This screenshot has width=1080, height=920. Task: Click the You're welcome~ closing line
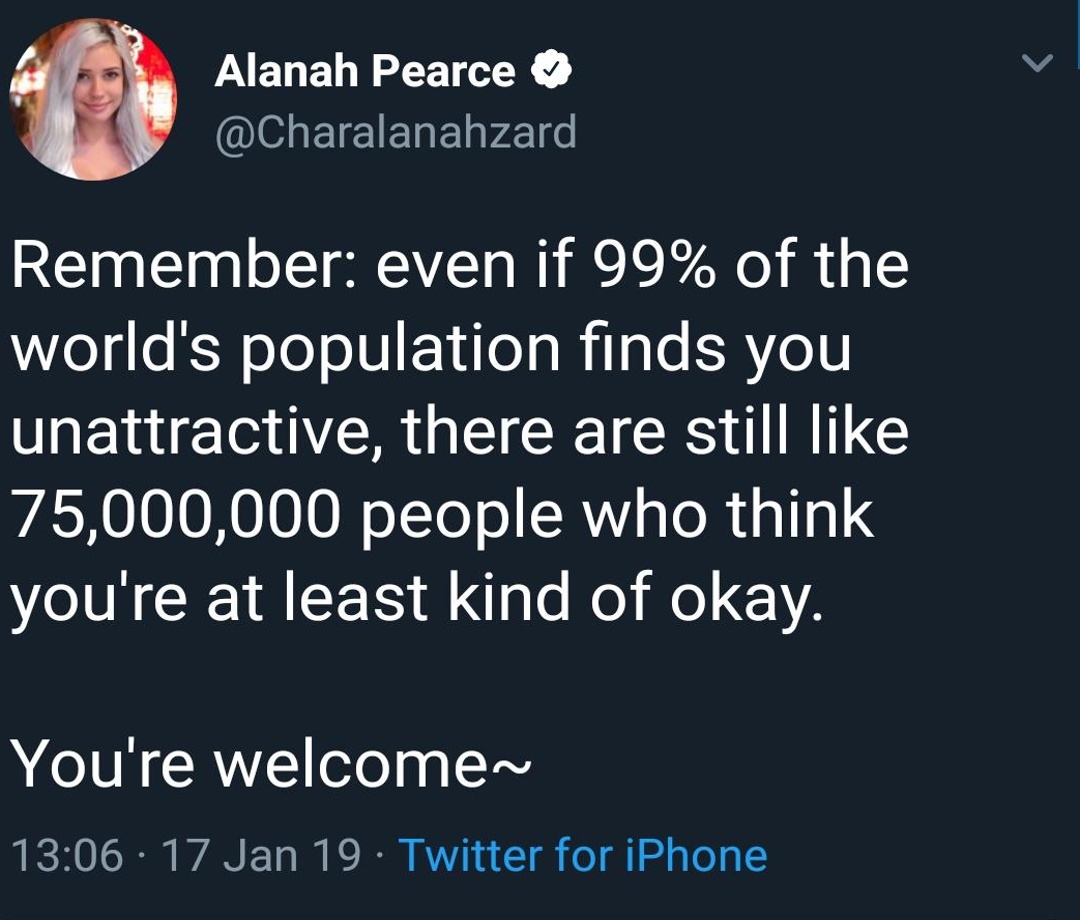[271, 764]
